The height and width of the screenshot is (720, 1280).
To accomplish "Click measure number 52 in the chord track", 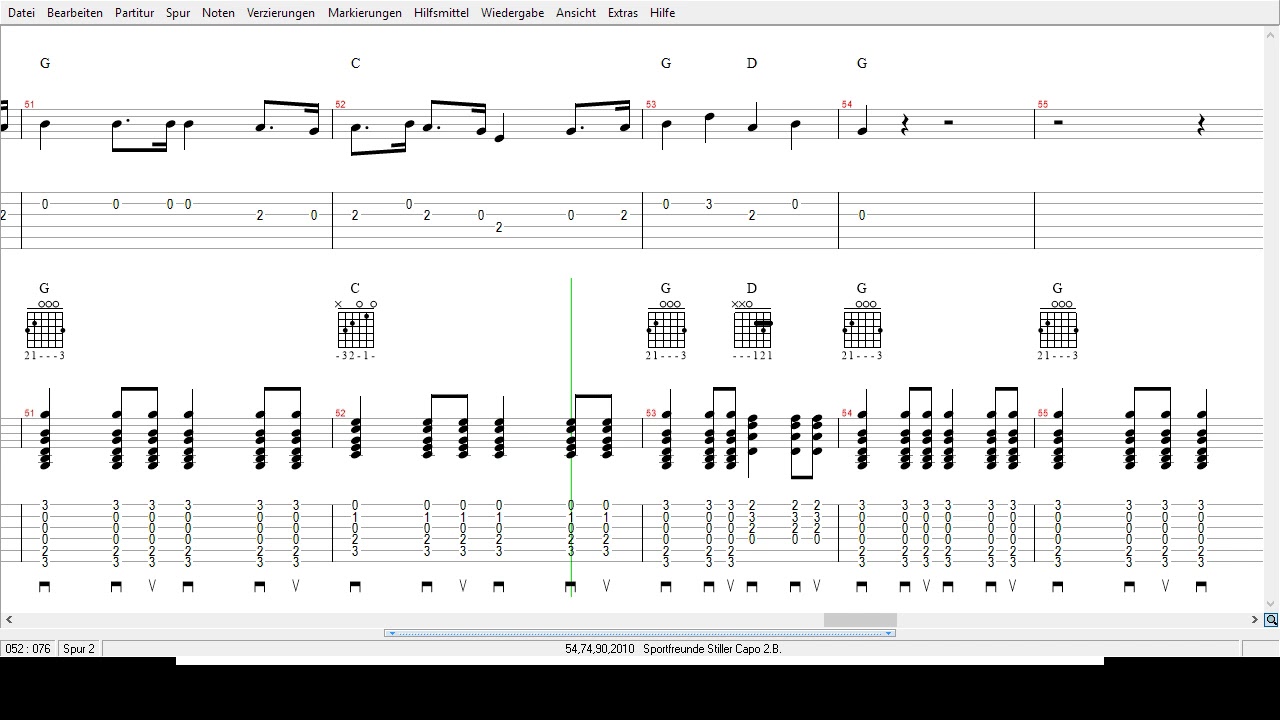I will pos(340,414).
